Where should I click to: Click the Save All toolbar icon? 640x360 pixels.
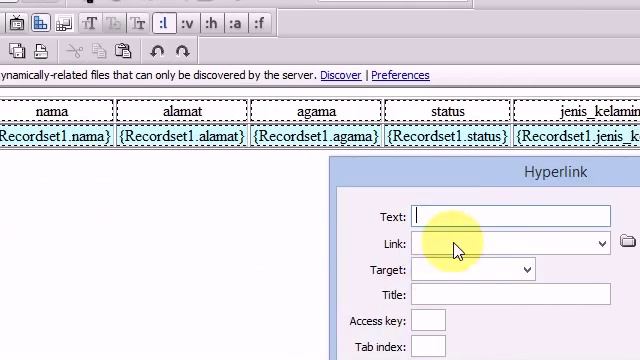pyautogui.click(x=17, y=51)
